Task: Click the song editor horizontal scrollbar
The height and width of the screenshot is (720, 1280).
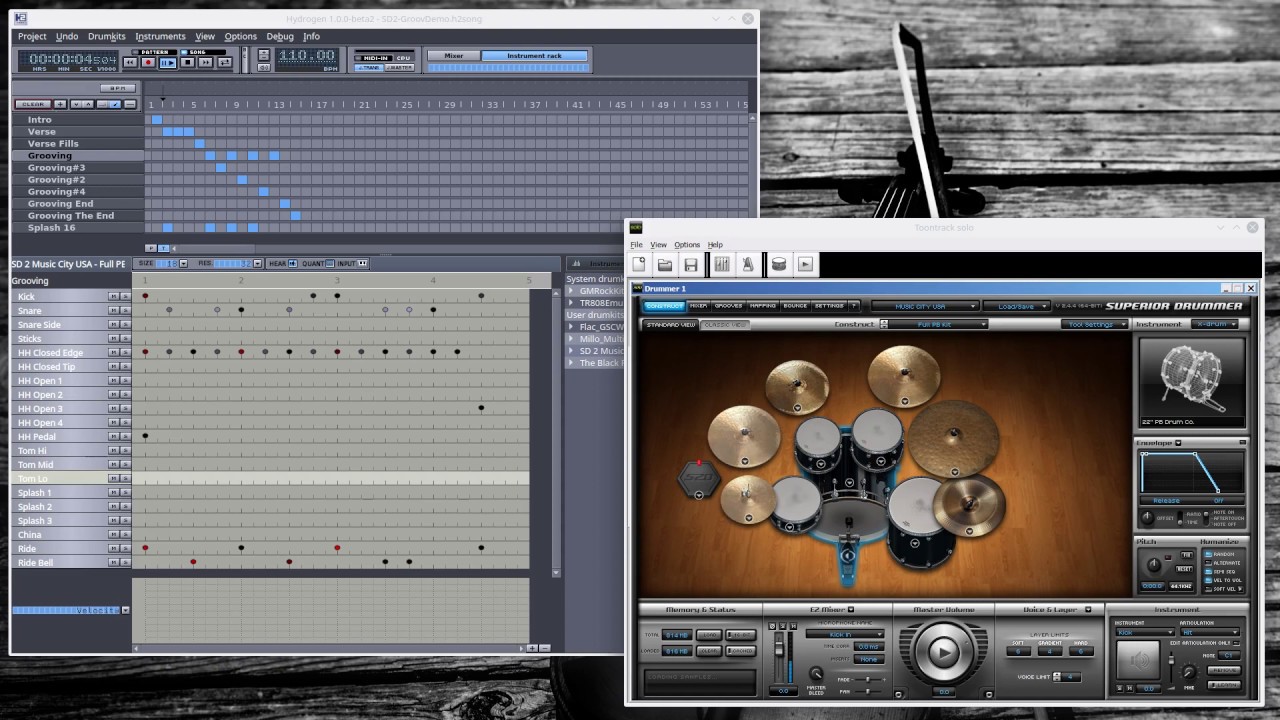Action: click(x=460, y=248)
